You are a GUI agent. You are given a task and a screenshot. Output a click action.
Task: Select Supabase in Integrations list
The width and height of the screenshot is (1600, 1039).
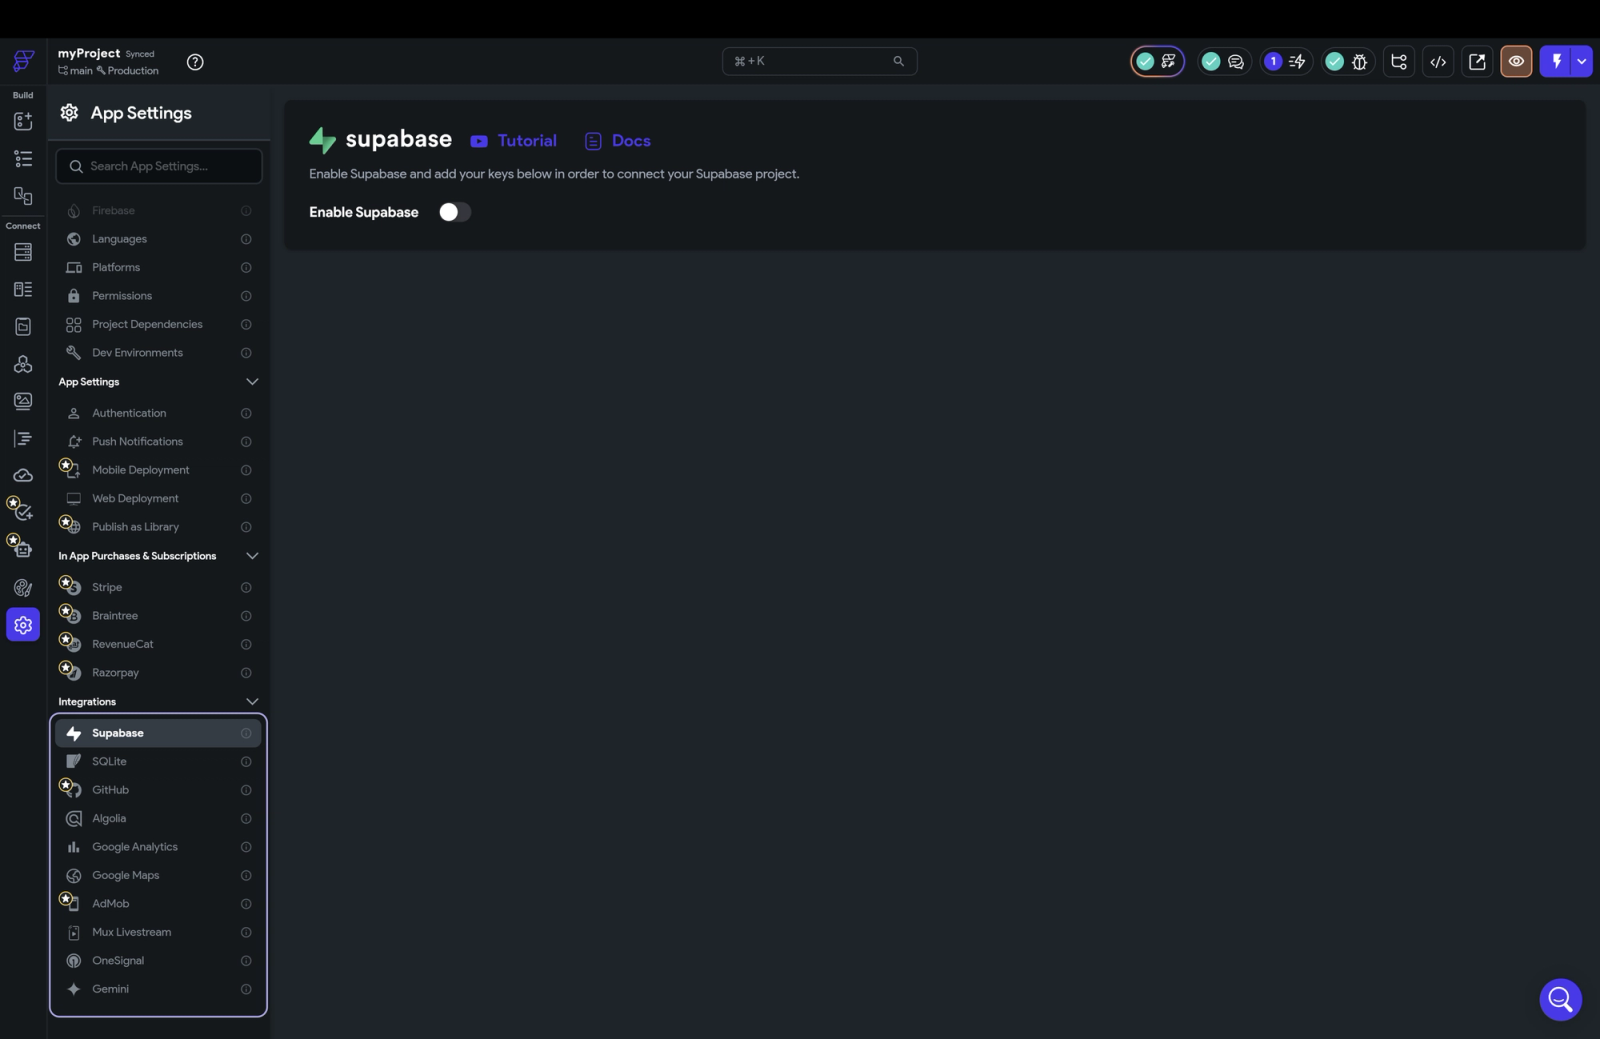point(158,733)
